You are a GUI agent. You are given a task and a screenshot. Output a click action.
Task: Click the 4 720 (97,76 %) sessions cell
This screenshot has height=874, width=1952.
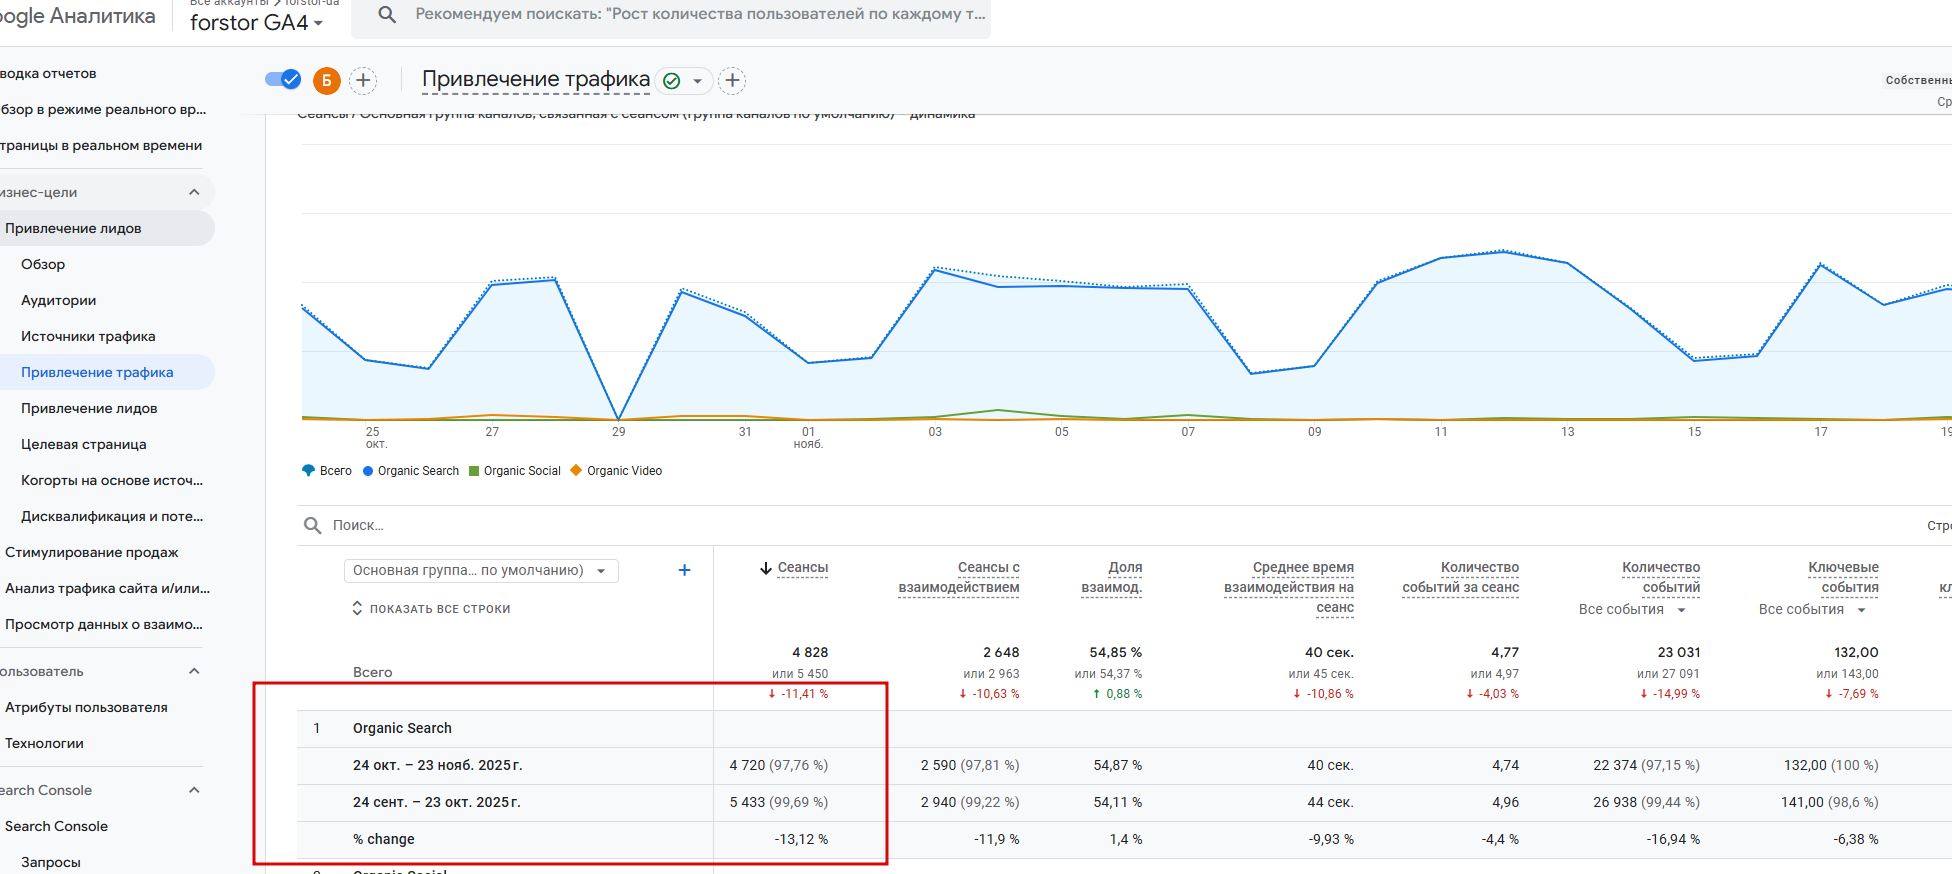[x=779, y=765]
